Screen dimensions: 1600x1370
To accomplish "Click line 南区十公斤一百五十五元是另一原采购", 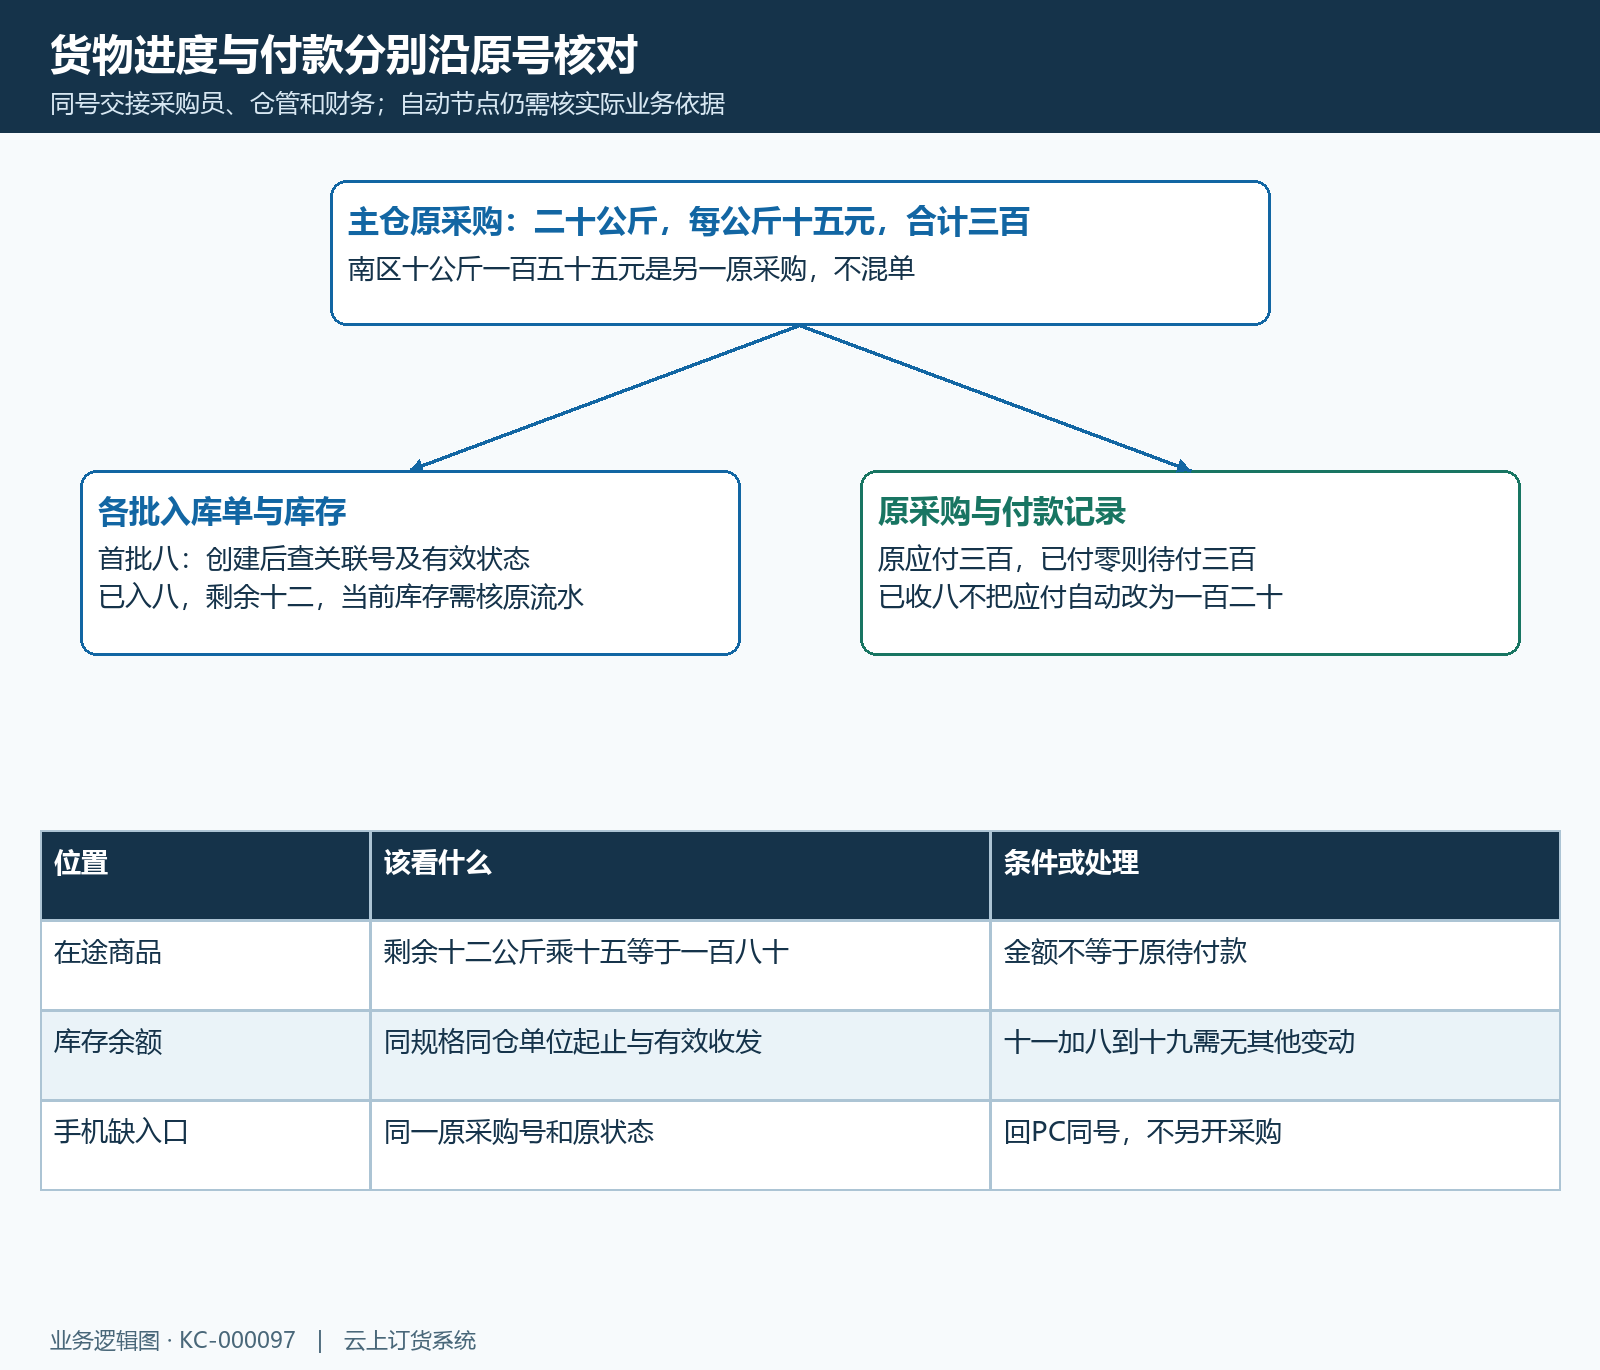I will (x=577, y=269).
